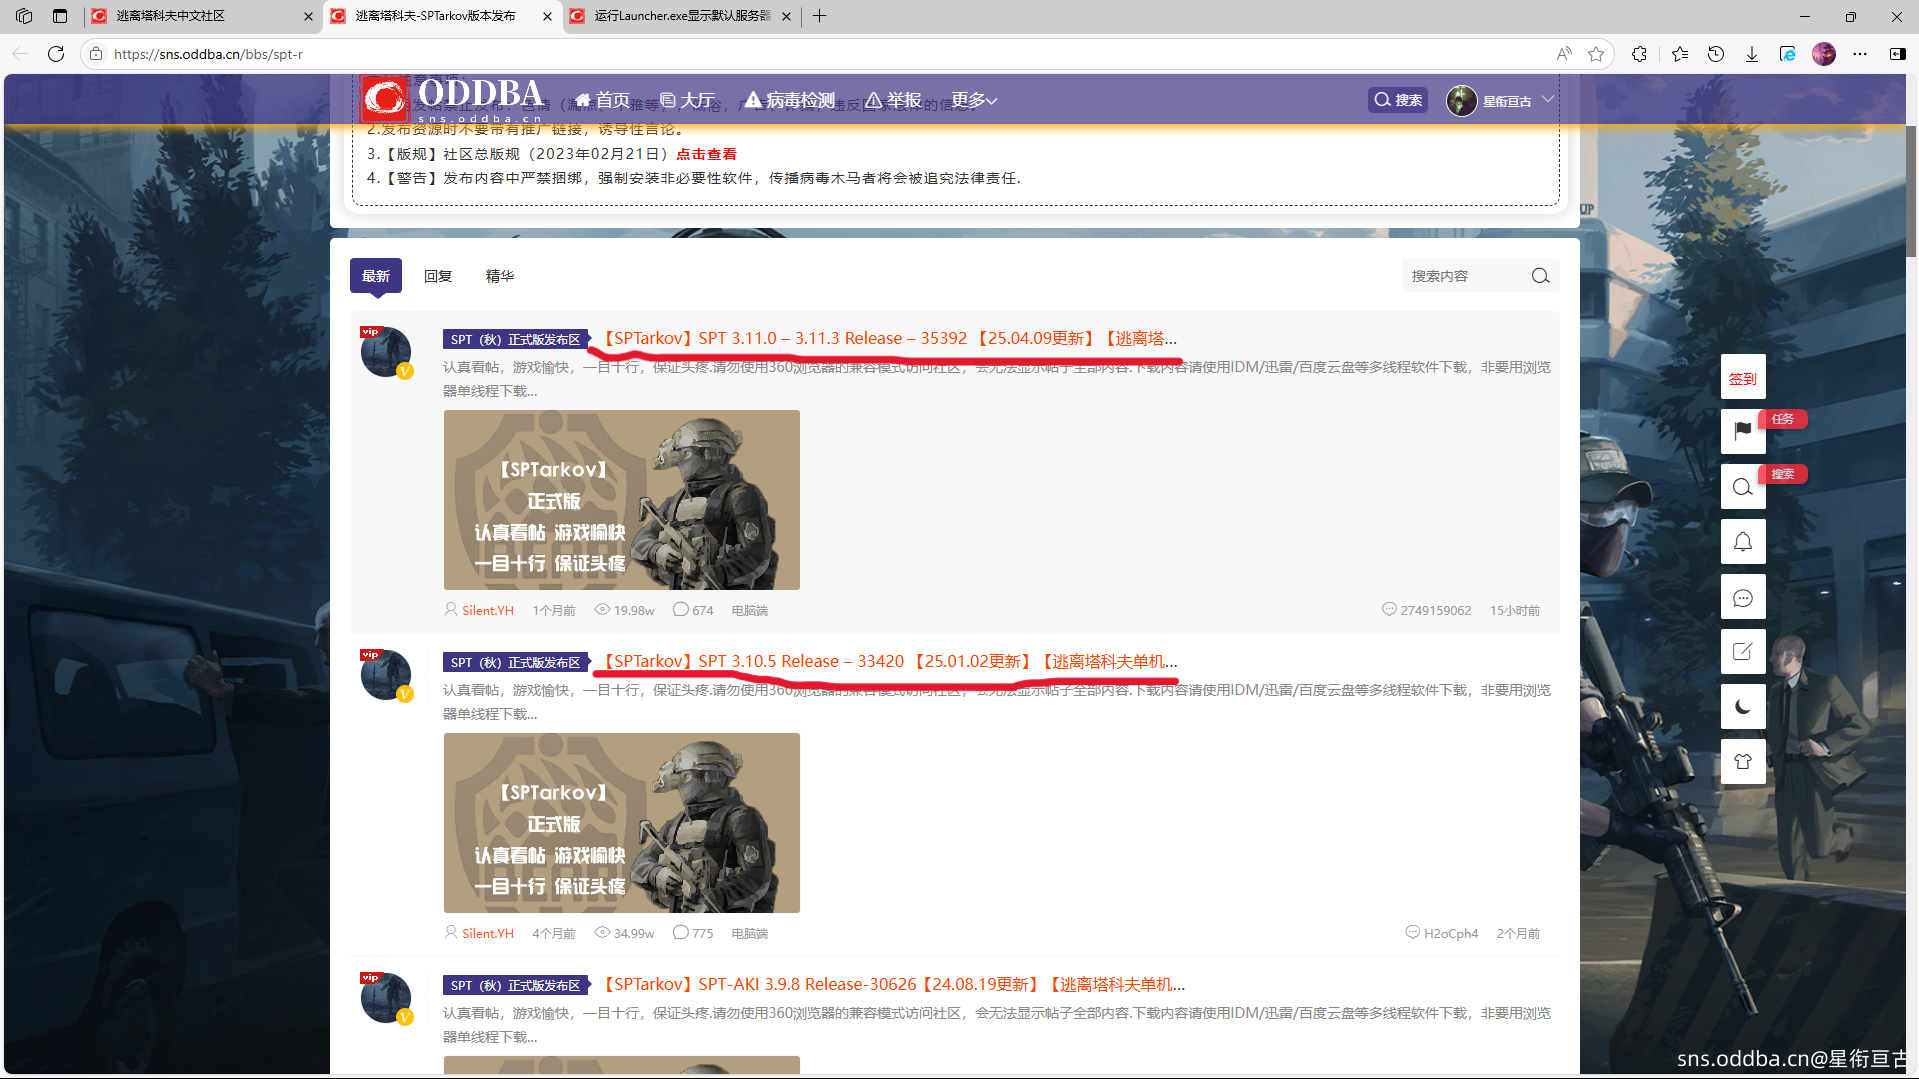The image size is (1919, 1079).
Task: Open thumbnail of SPT 3.11.3 post
Action: [622, 500]
